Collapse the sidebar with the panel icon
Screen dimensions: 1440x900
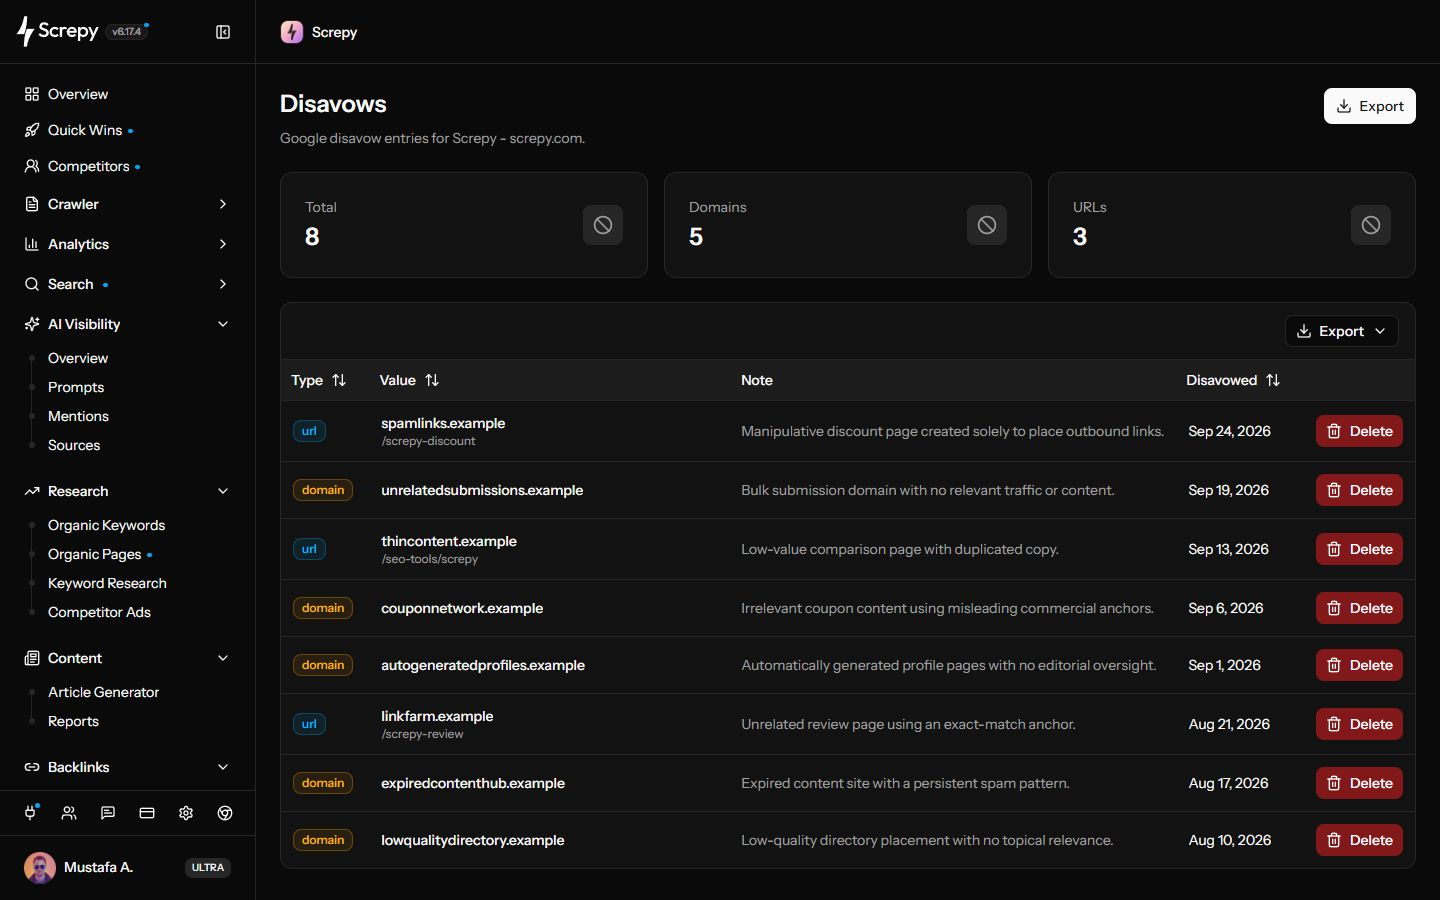tap(223, 32)
